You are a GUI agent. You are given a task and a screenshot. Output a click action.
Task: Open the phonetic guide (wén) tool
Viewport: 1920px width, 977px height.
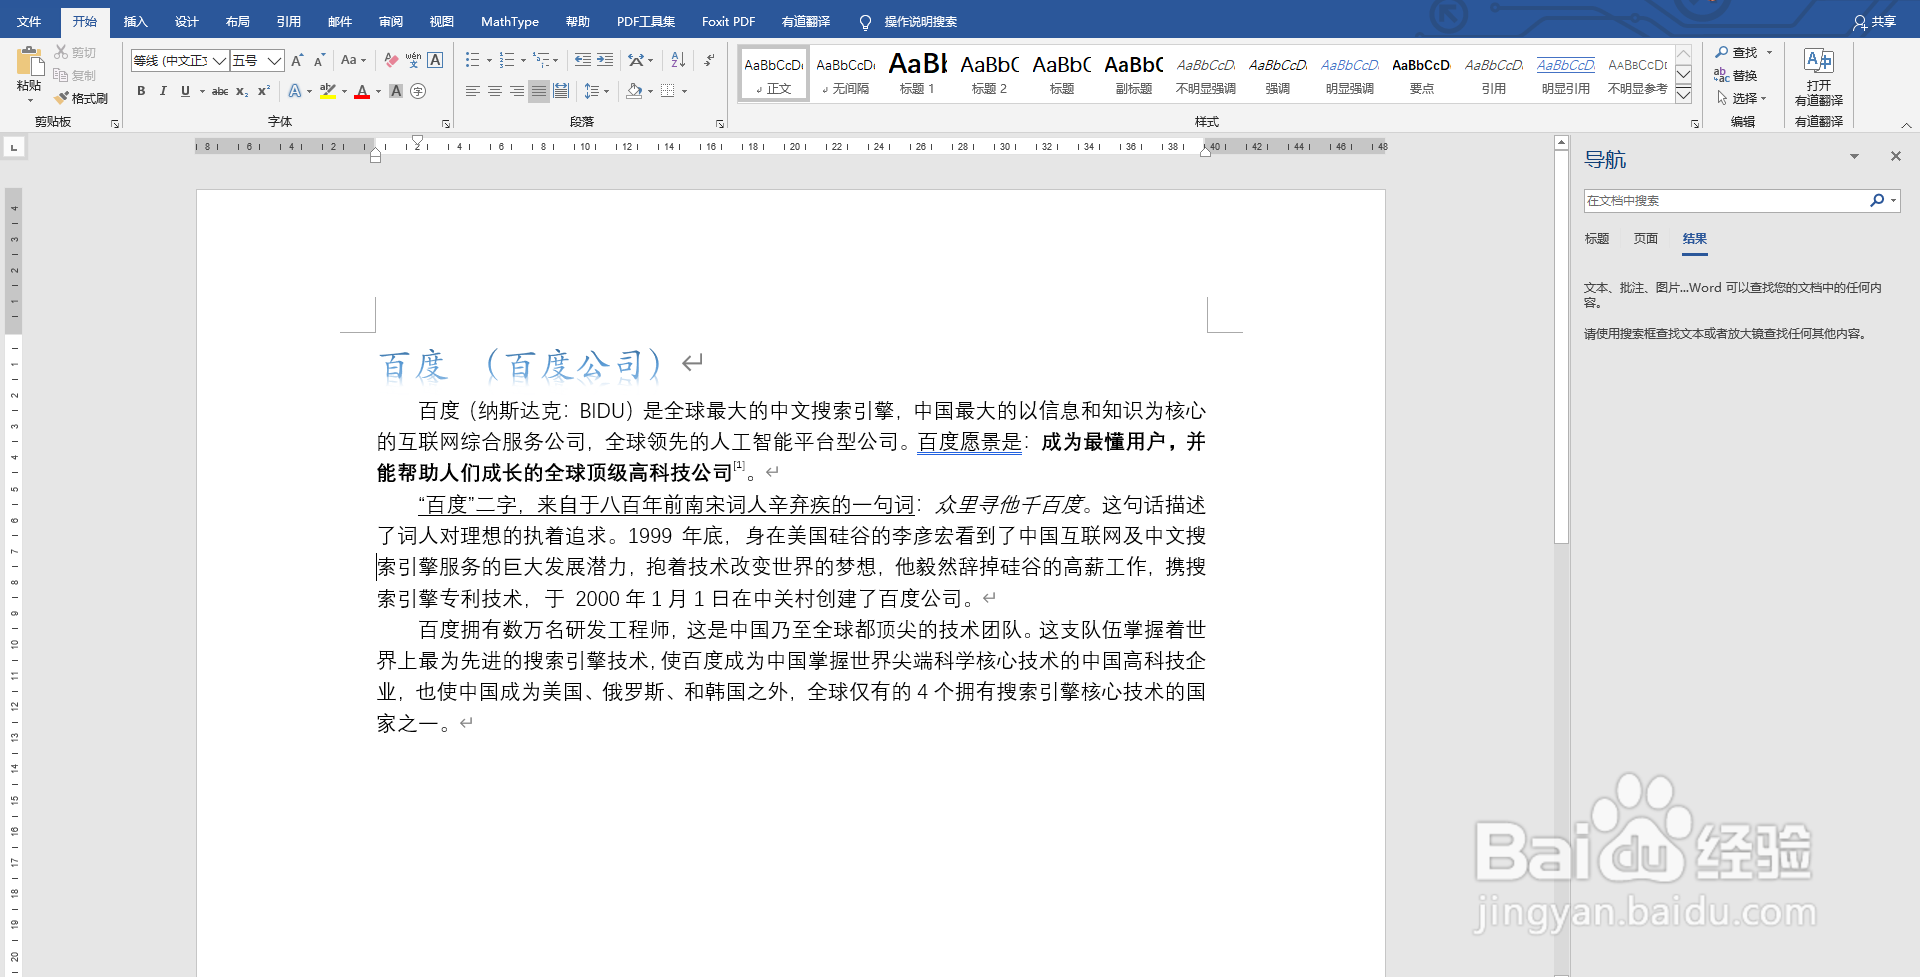pyautogui.click(x=413, y=61)
